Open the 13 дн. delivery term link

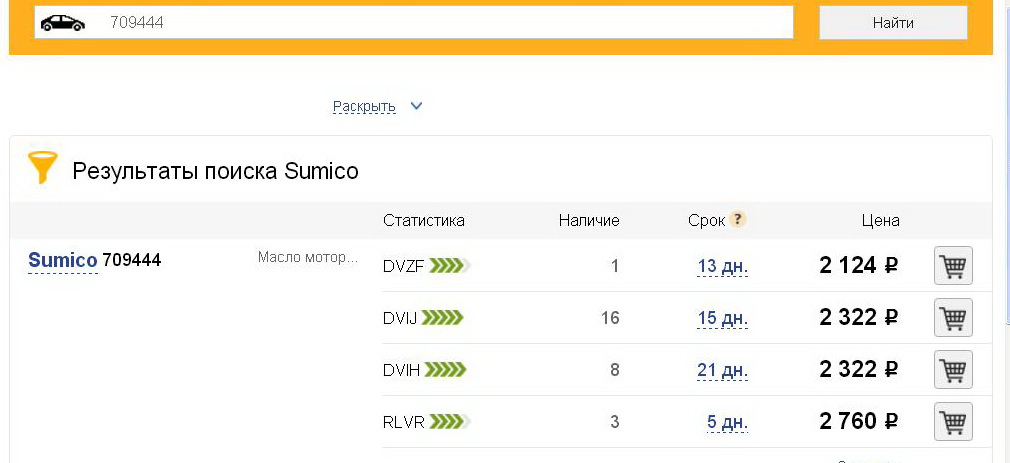tap(722, 266)
